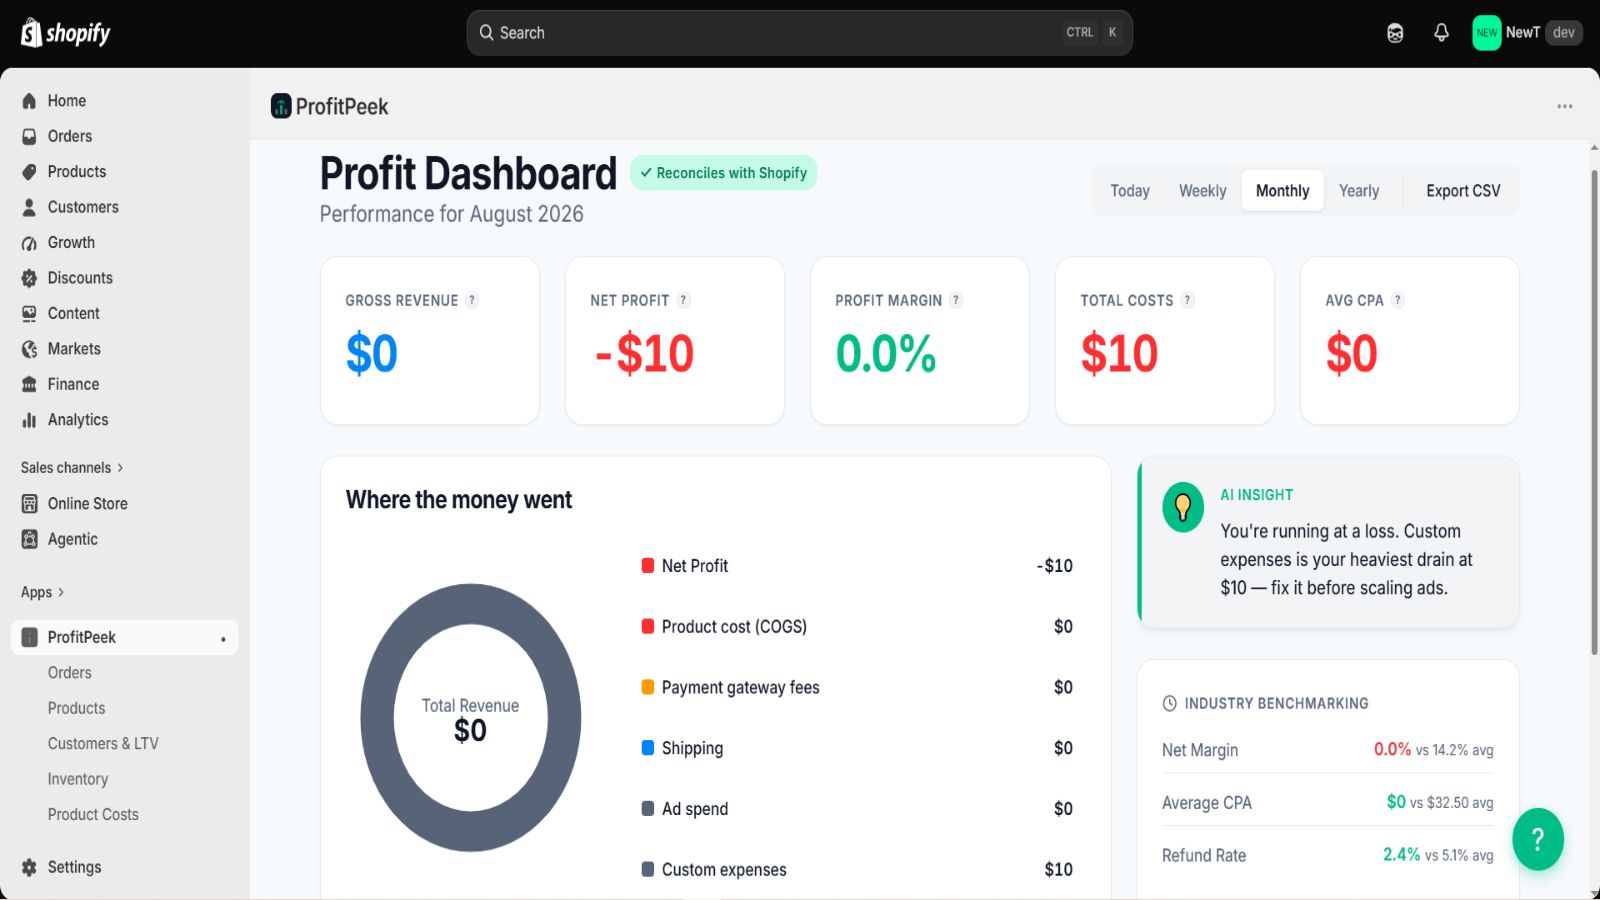Click the Settings gear icon in sidebar
The height and width of the screenshot is (900, 1600).
pyautogui.click(x=29, y=867)
